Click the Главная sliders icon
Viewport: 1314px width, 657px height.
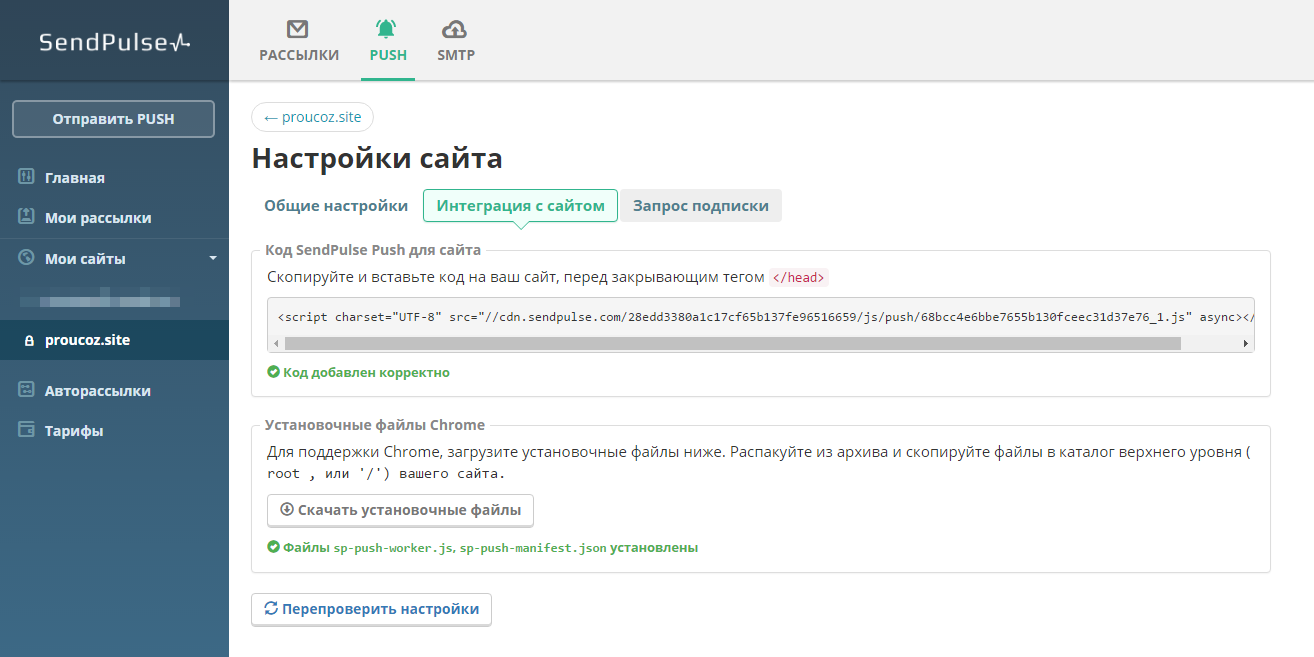tap(27, 177)
